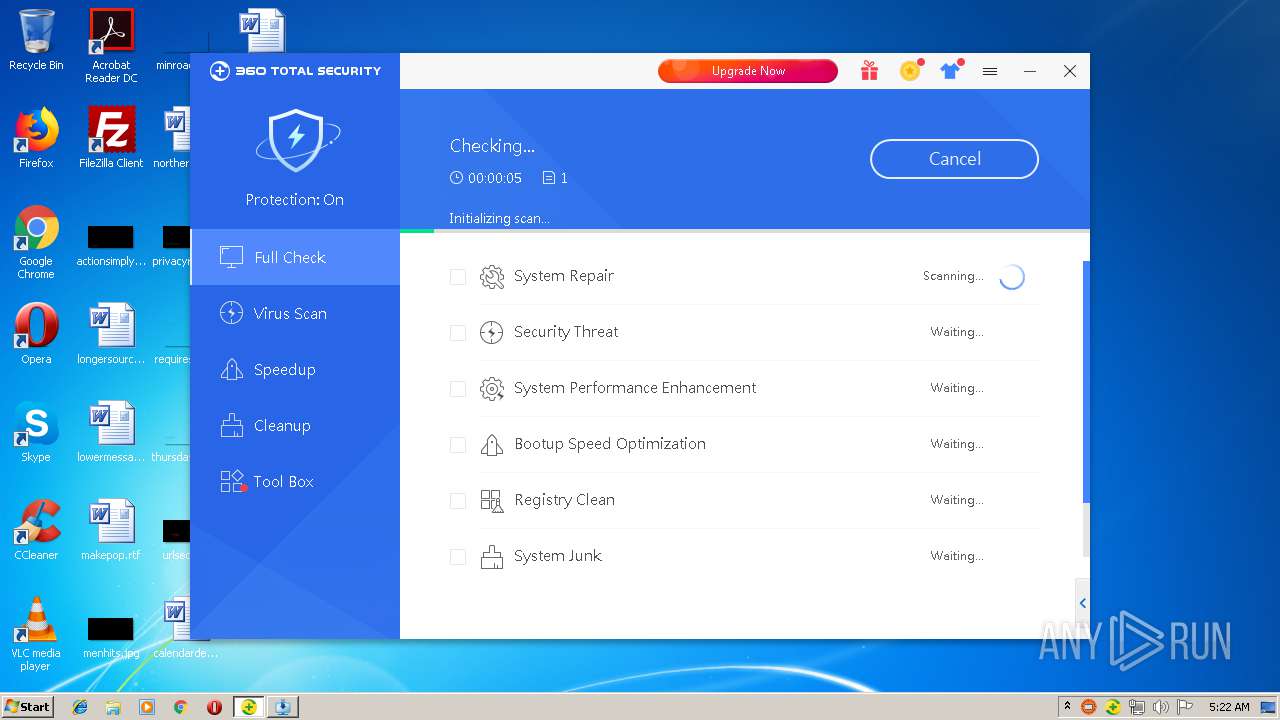Viewport: 1280px width, 720px height.
Task: Open the blue shirt theme icon
Action: point(950,71)
